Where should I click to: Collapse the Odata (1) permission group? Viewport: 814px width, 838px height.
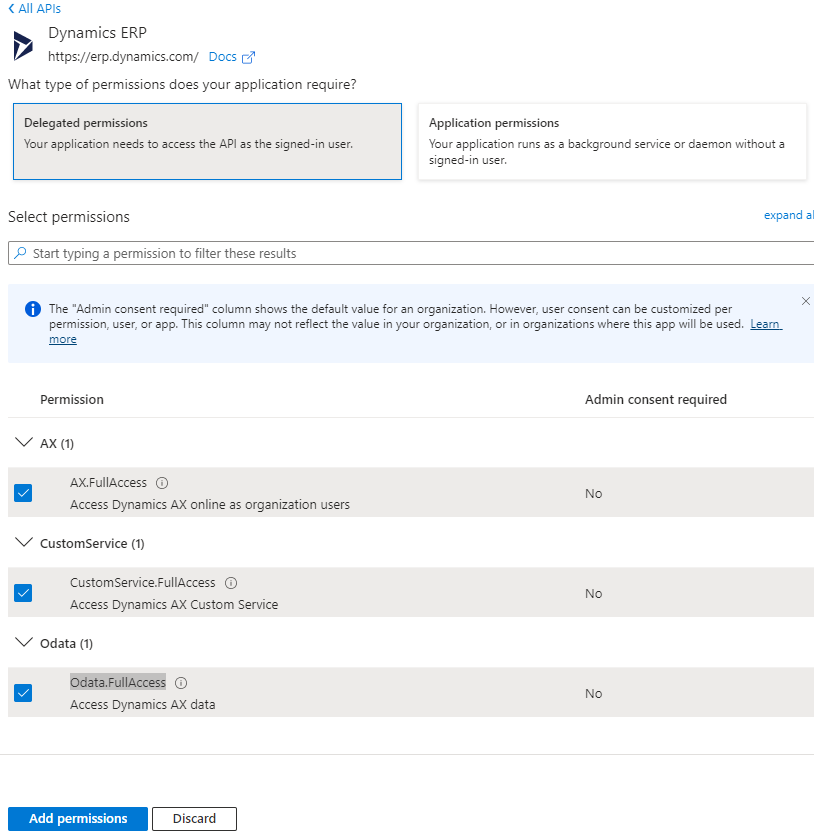pyautogui.click(x=25, y=643)
